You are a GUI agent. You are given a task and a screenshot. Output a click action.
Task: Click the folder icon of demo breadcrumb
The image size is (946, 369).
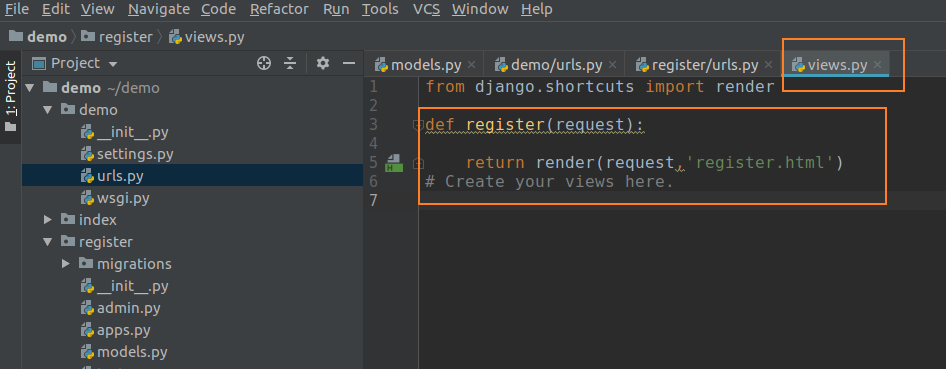pyautogui.click(x=16, y=36)
